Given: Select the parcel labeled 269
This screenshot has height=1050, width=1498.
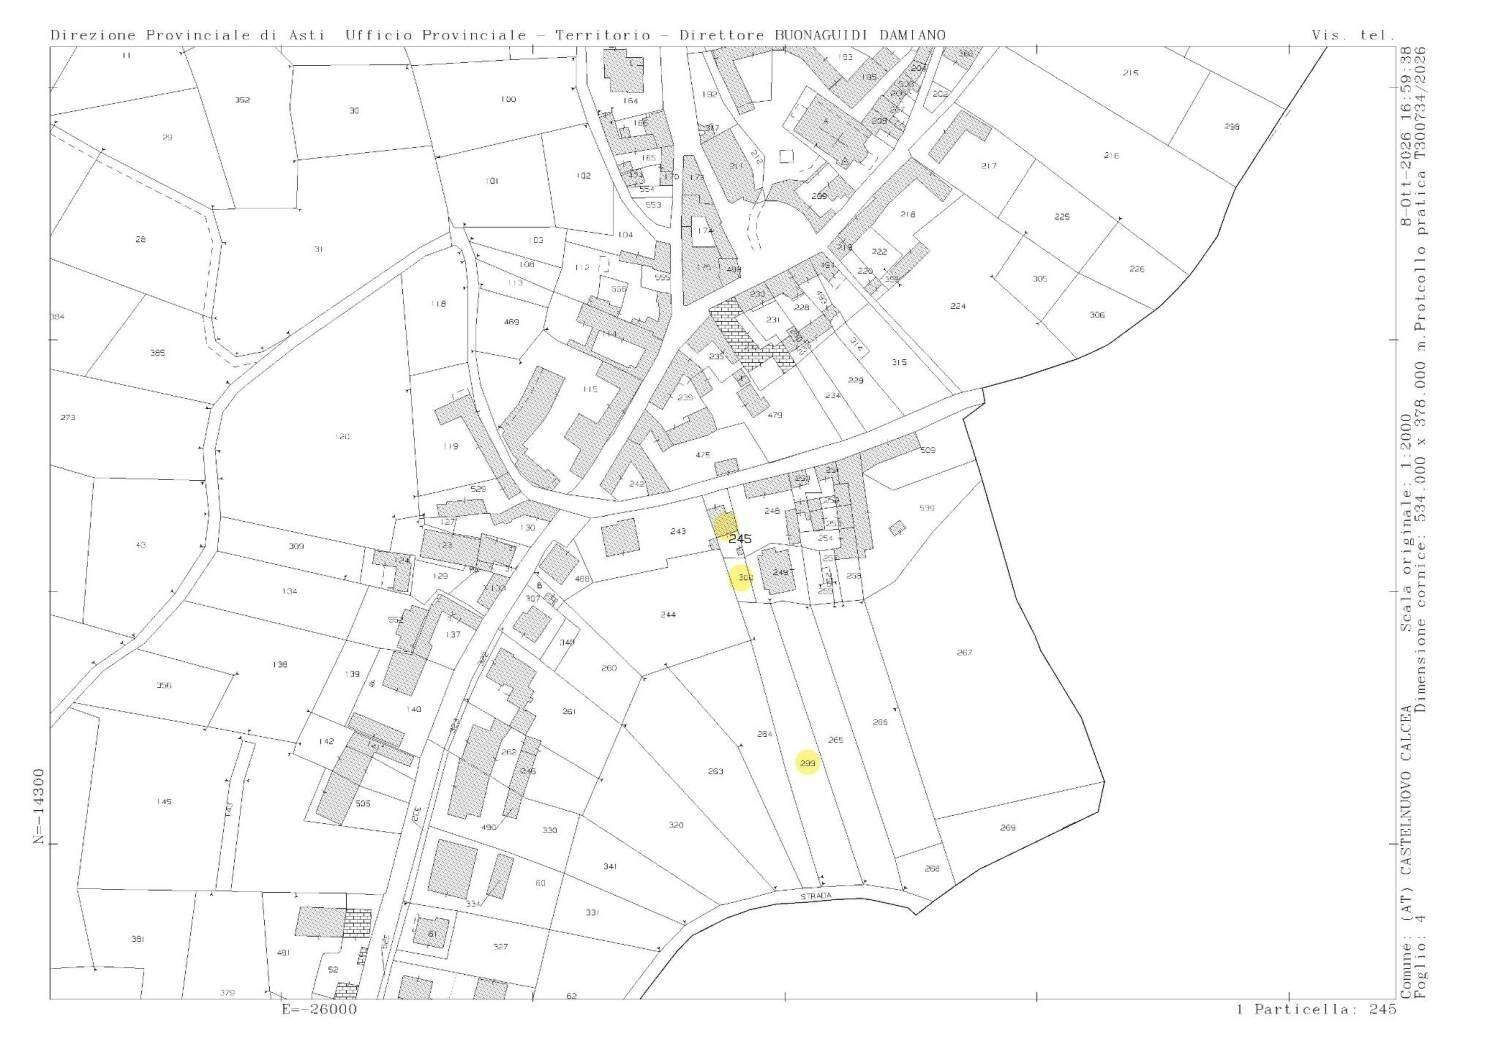Looking at the screenshot, I should point(1007,828).
